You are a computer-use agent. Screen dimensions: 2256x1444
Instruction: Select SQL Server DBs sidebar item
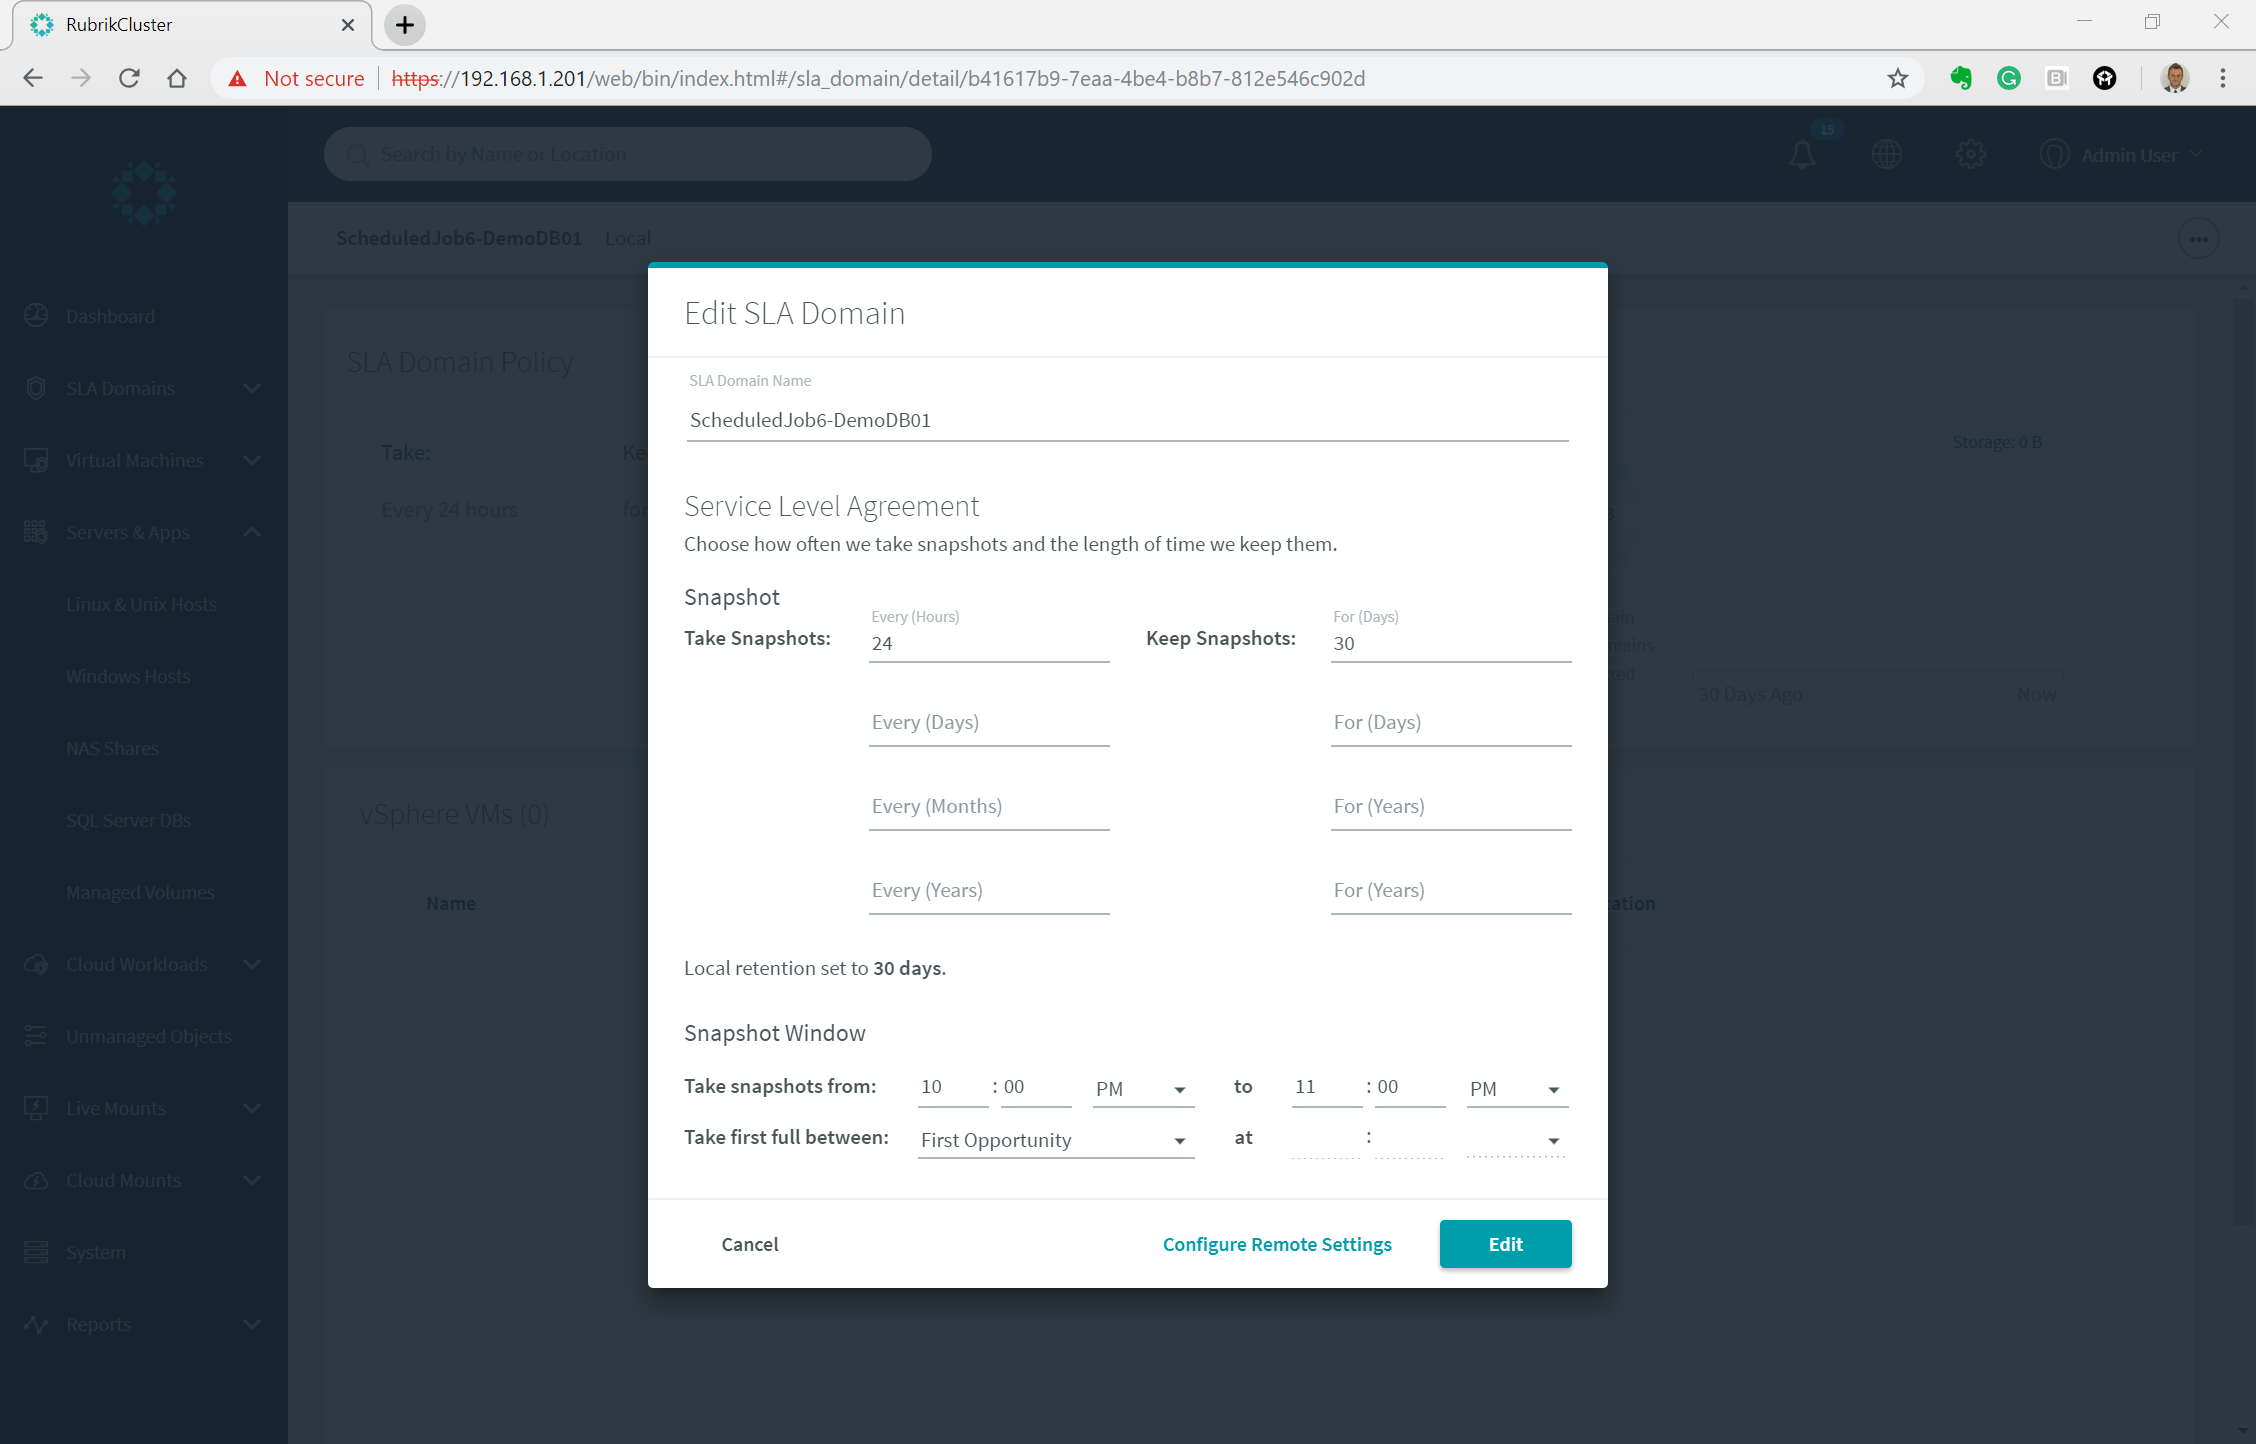click(x=128, y=821)
